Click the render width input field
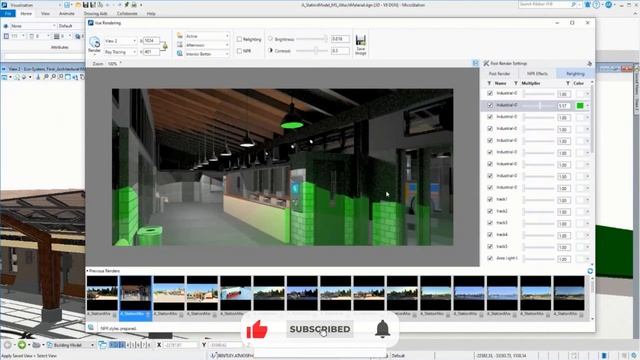 point(151,41)
